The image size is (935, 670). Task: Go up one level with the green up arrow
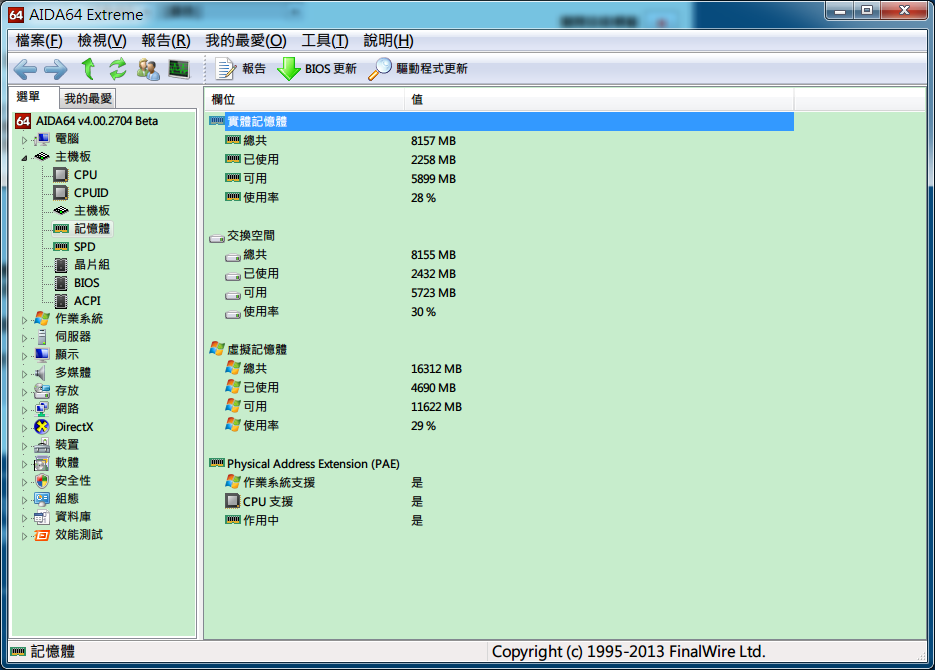click(x=88, y=69)
